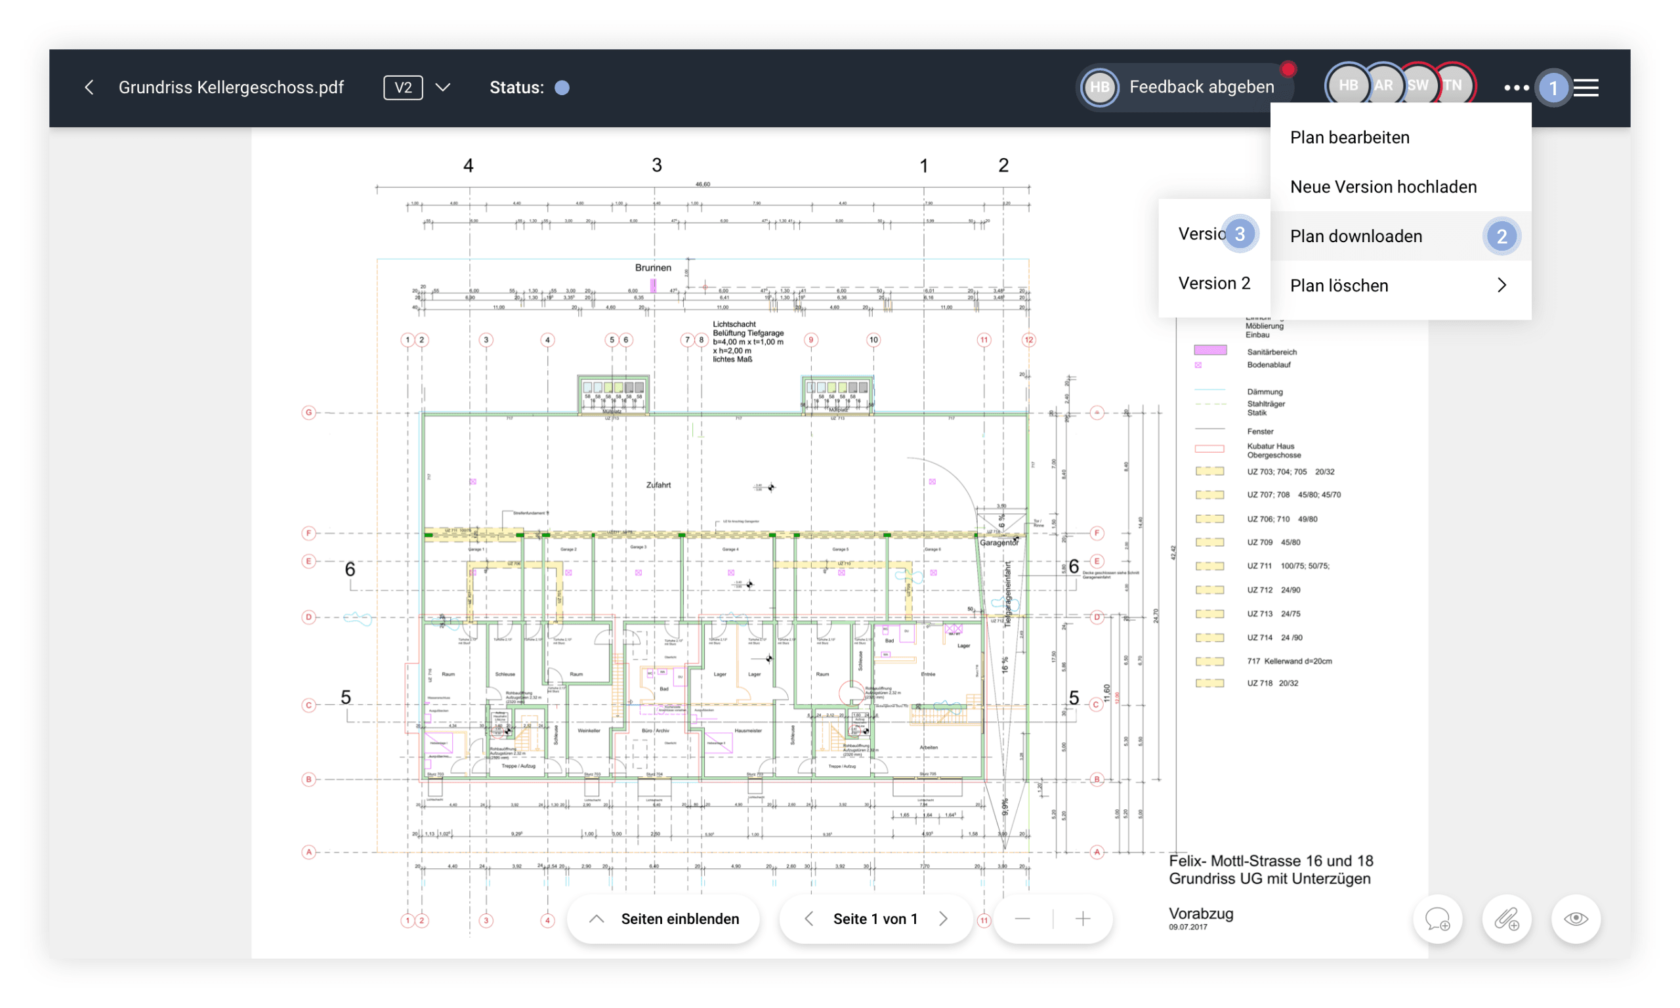Go back using the left arrow
The image size is (1680, 1008).
(x=89, y=88)
